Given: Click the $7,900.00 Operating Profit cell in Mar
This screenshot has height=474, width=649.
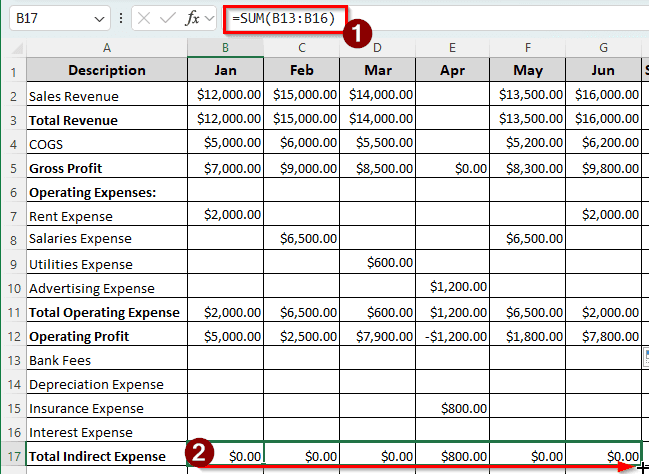Looking at the screenshot, I should (x=377, y=334).
